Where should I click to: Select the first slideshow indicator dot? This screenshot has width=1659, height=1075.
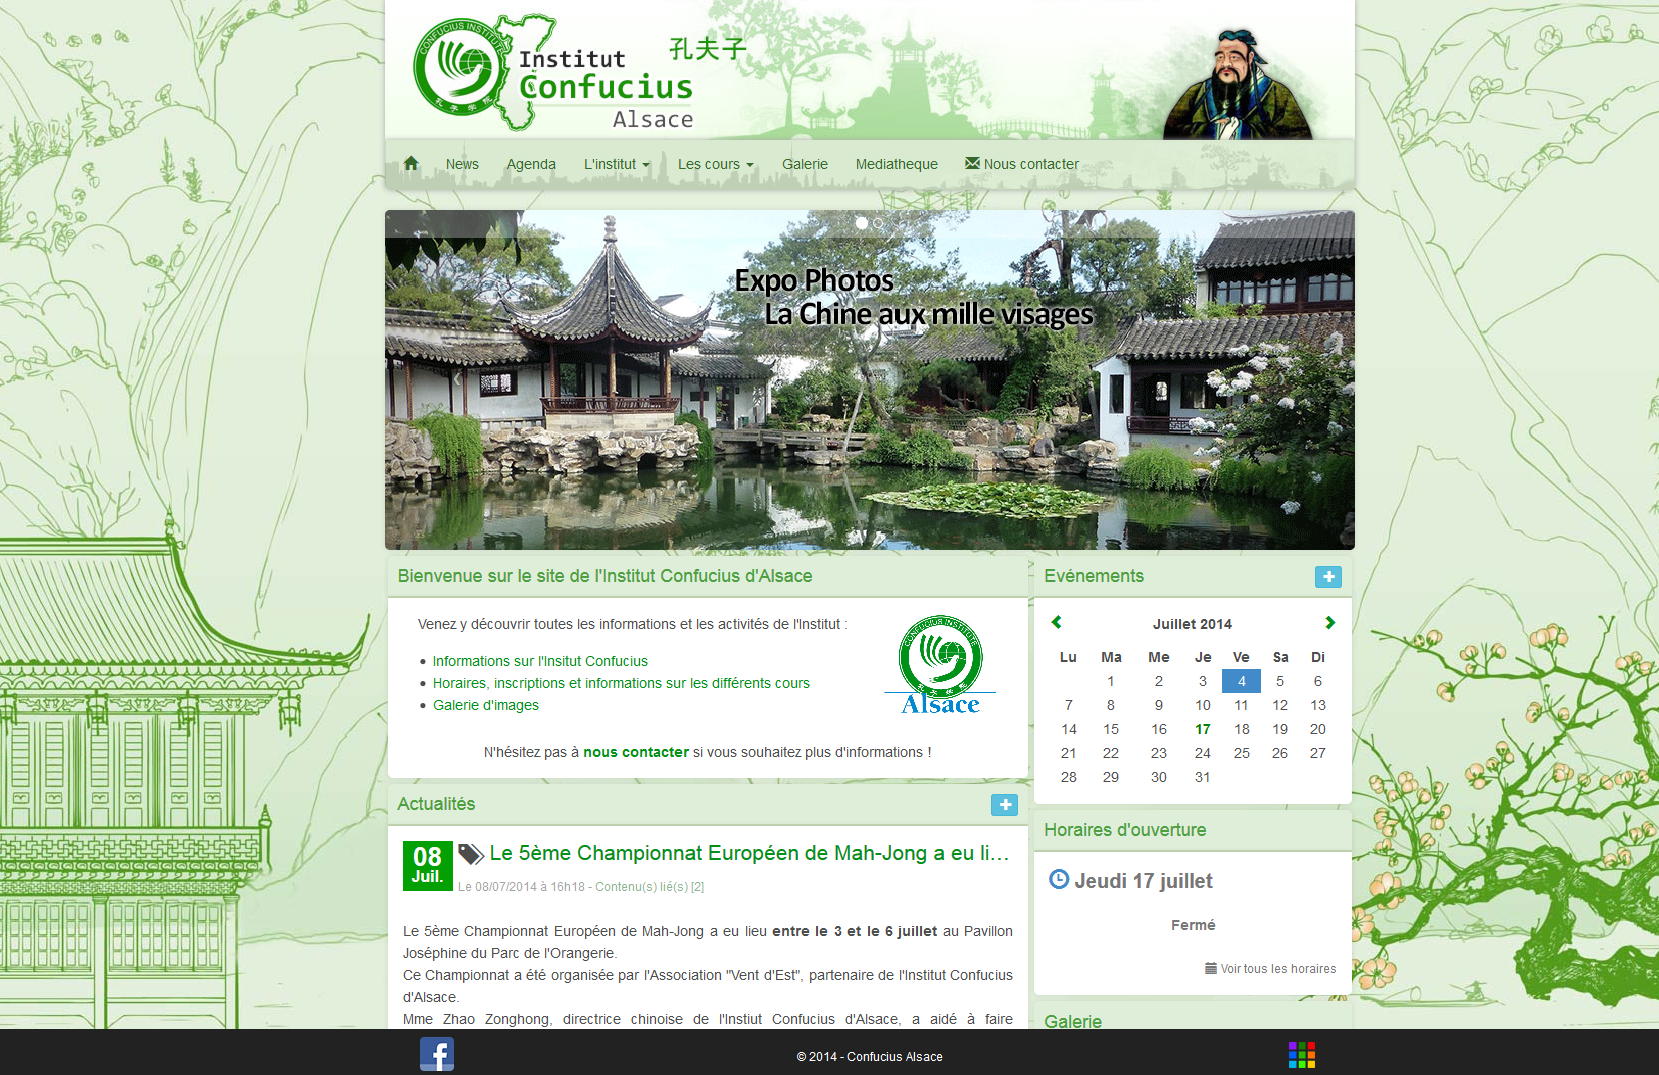862,223
